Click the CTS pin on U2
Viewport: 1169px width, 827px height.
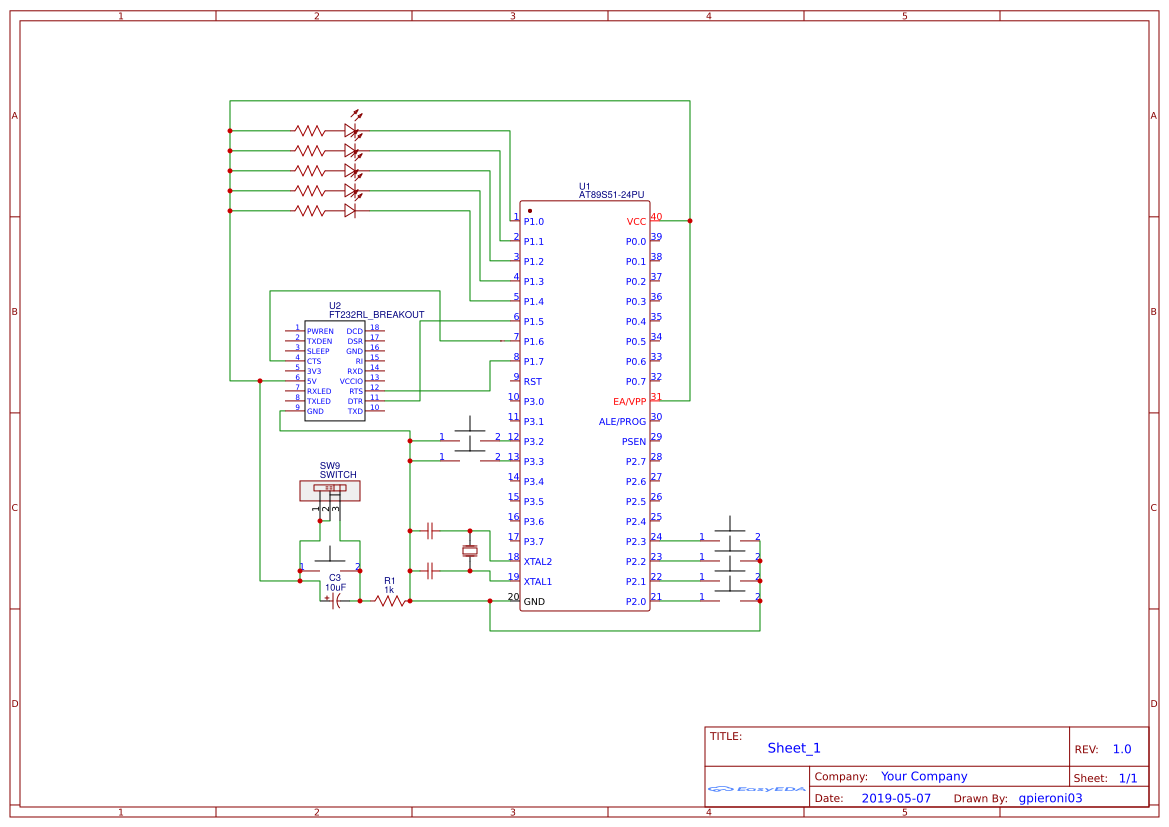point(314,361)
